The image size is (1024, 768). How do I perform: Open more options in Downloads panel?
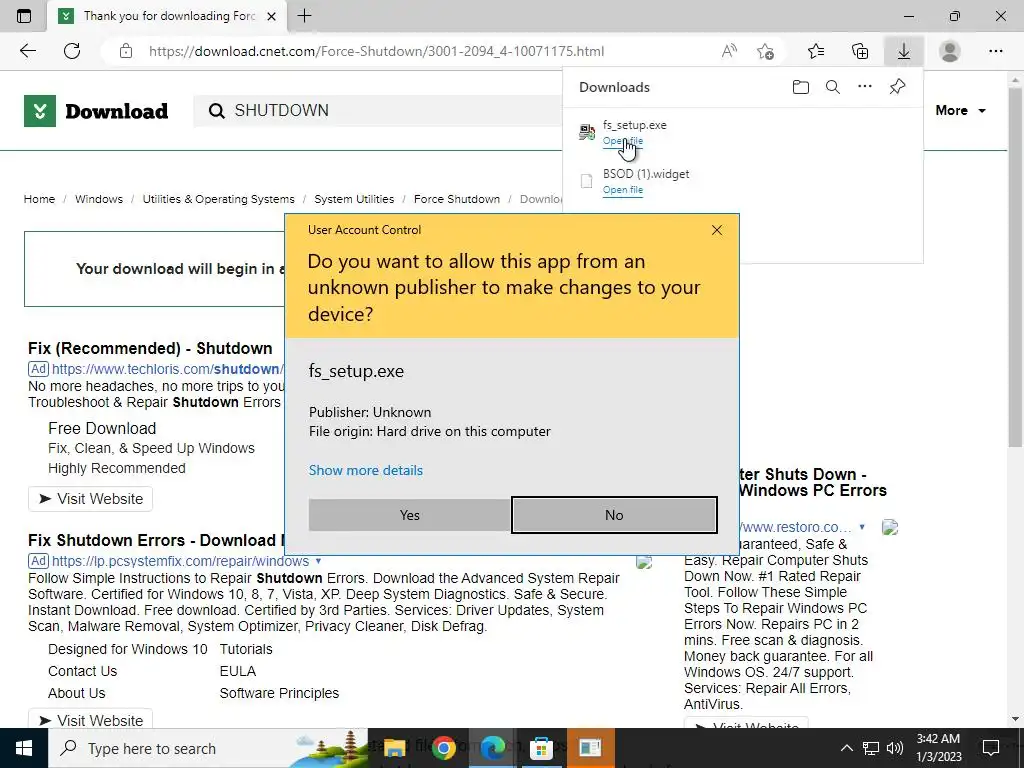[x=865, y=86]
